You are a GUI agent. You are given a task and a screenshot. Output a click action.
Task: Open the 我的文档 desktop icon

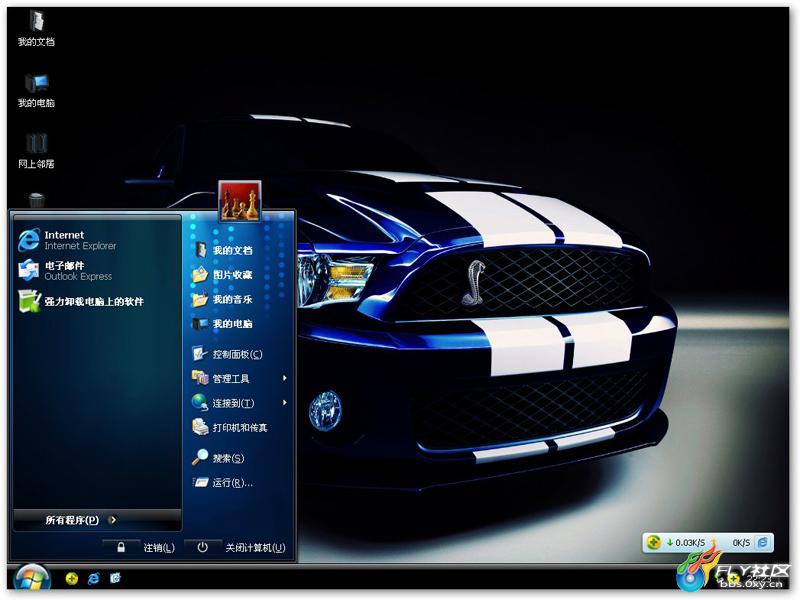(x=36, y=29)
